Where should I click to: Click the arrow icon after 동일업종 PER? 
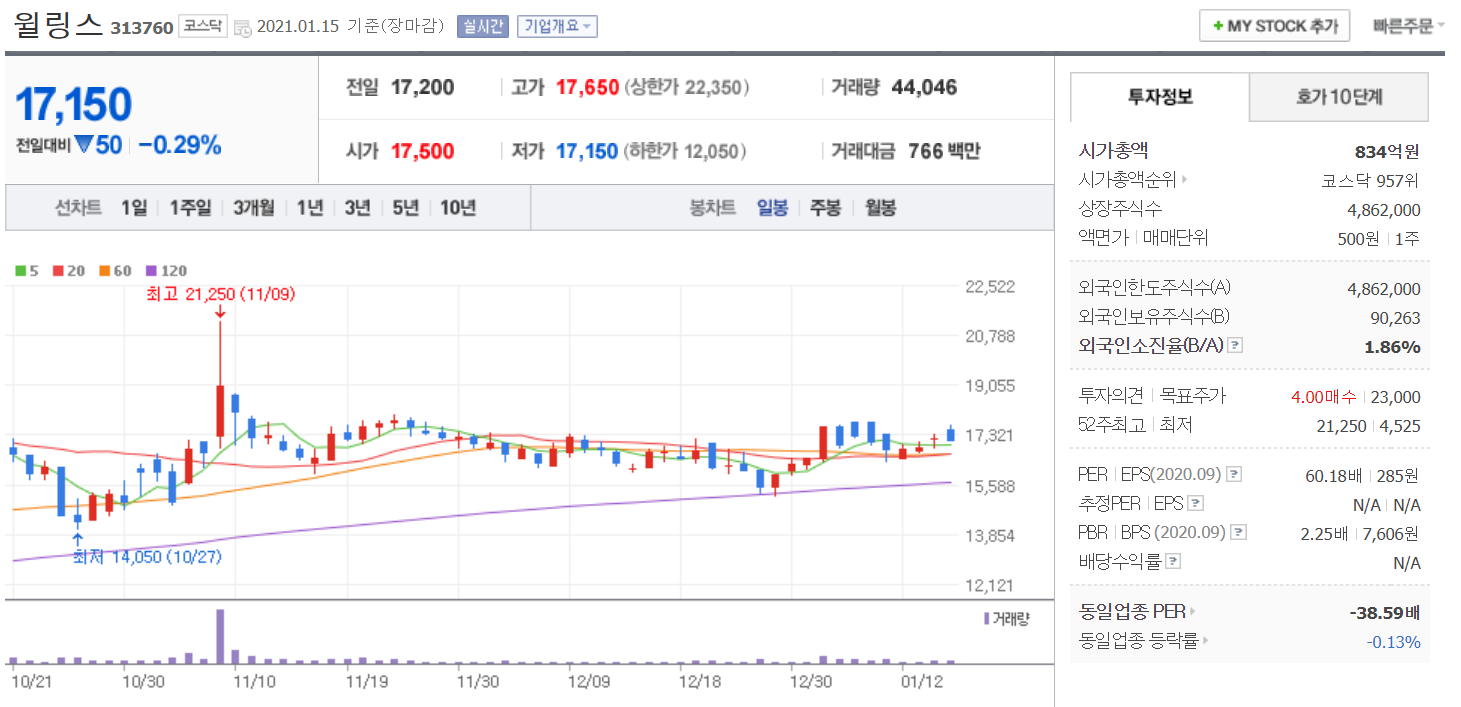point(1192,612)
